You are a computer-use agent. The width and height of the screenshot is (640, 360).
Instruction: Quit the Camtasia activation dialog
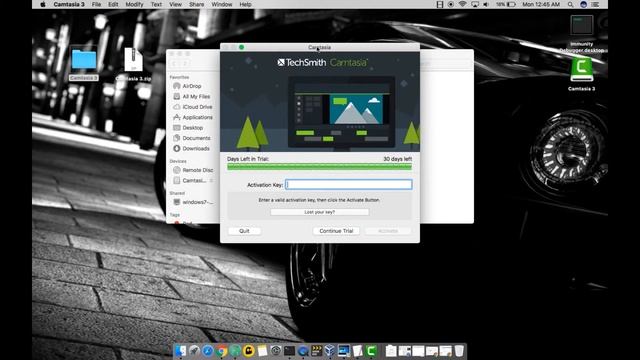[244, 231]
